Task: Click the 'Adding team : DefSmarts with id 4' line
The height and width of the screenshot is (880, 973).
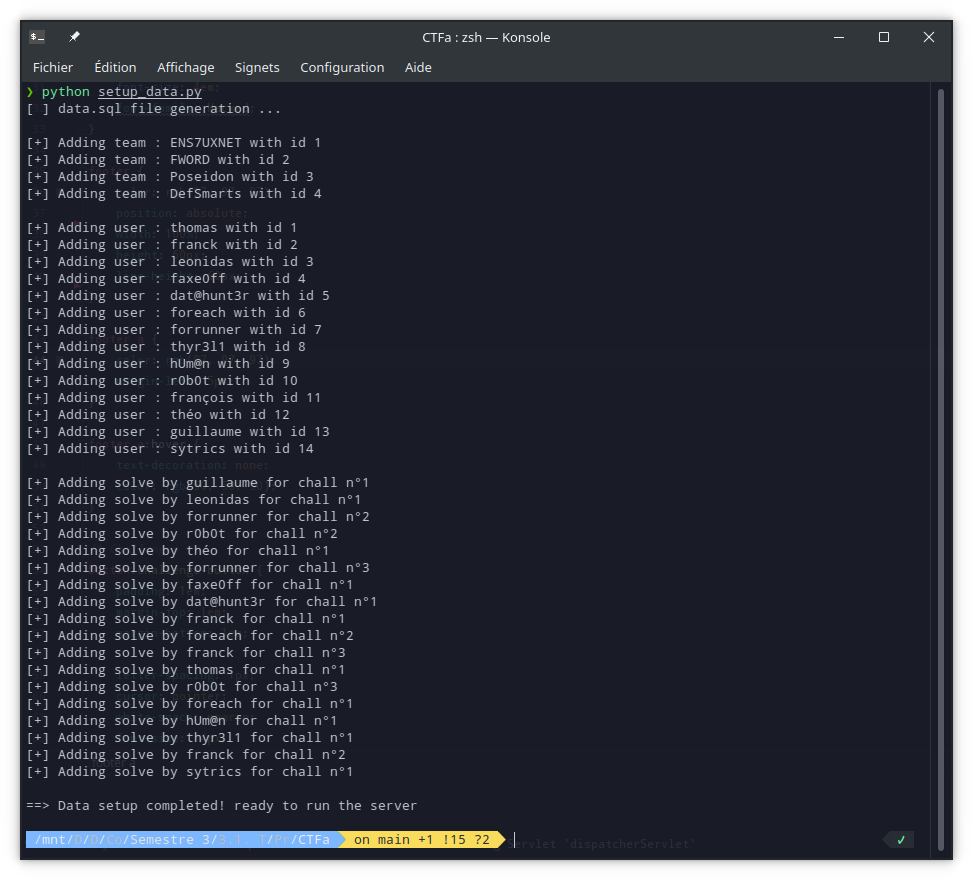Action: coord(174,194)
